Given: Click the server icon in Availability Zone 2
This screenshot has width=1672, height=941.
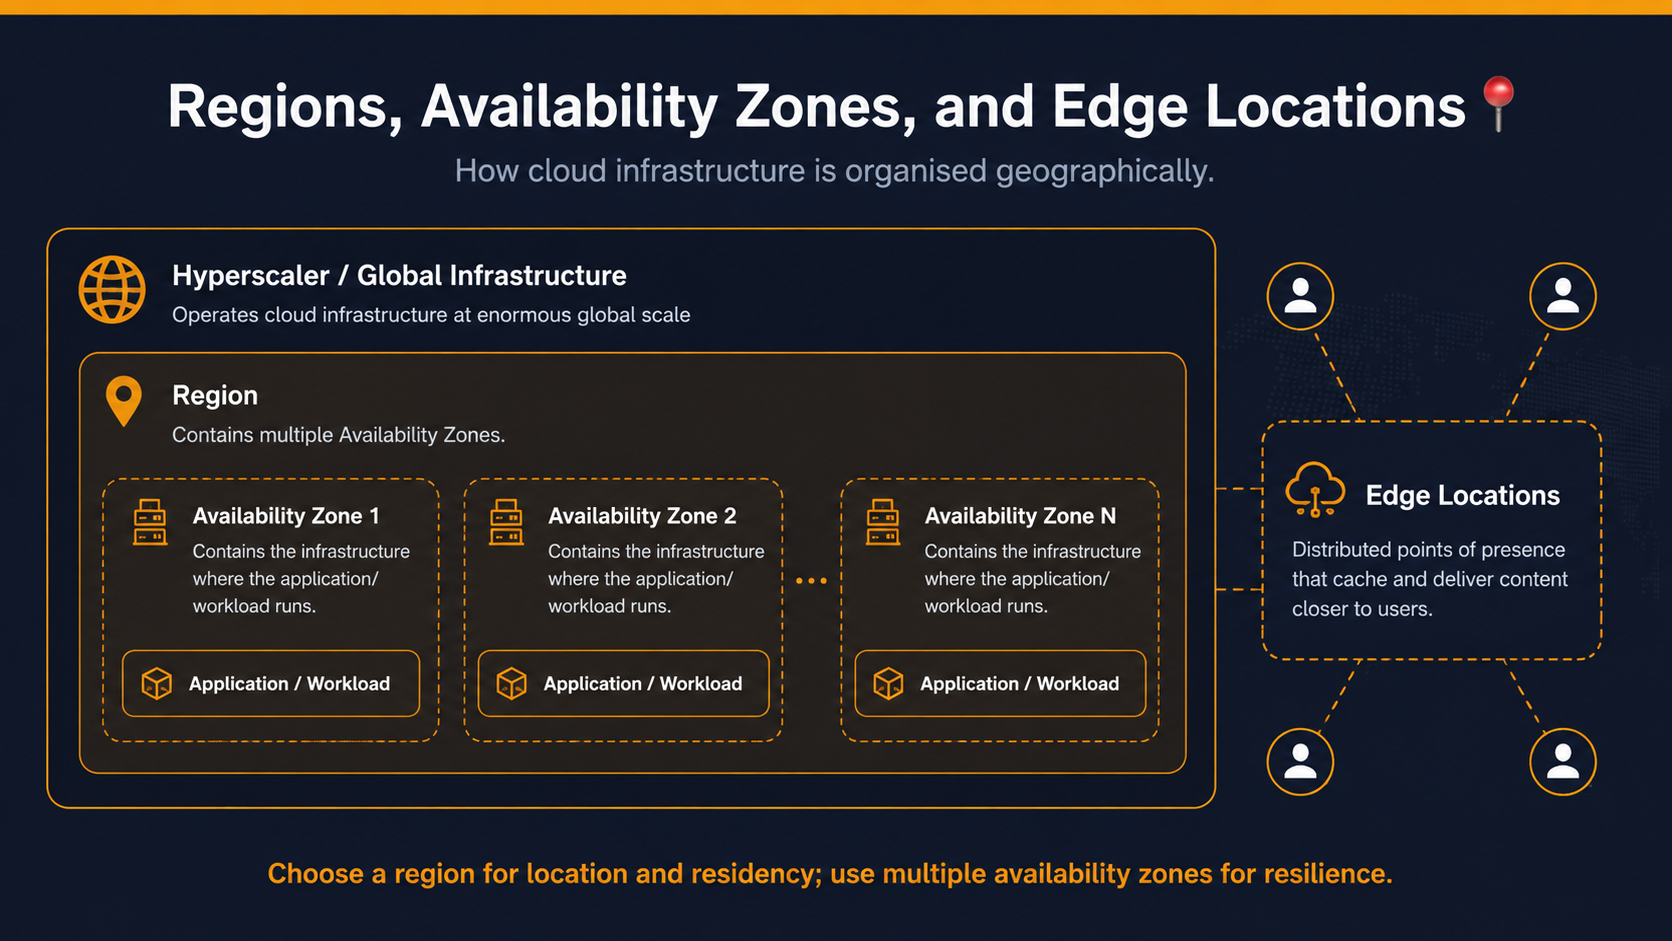Looking at the screenshot, I should (x=506, y=522).
